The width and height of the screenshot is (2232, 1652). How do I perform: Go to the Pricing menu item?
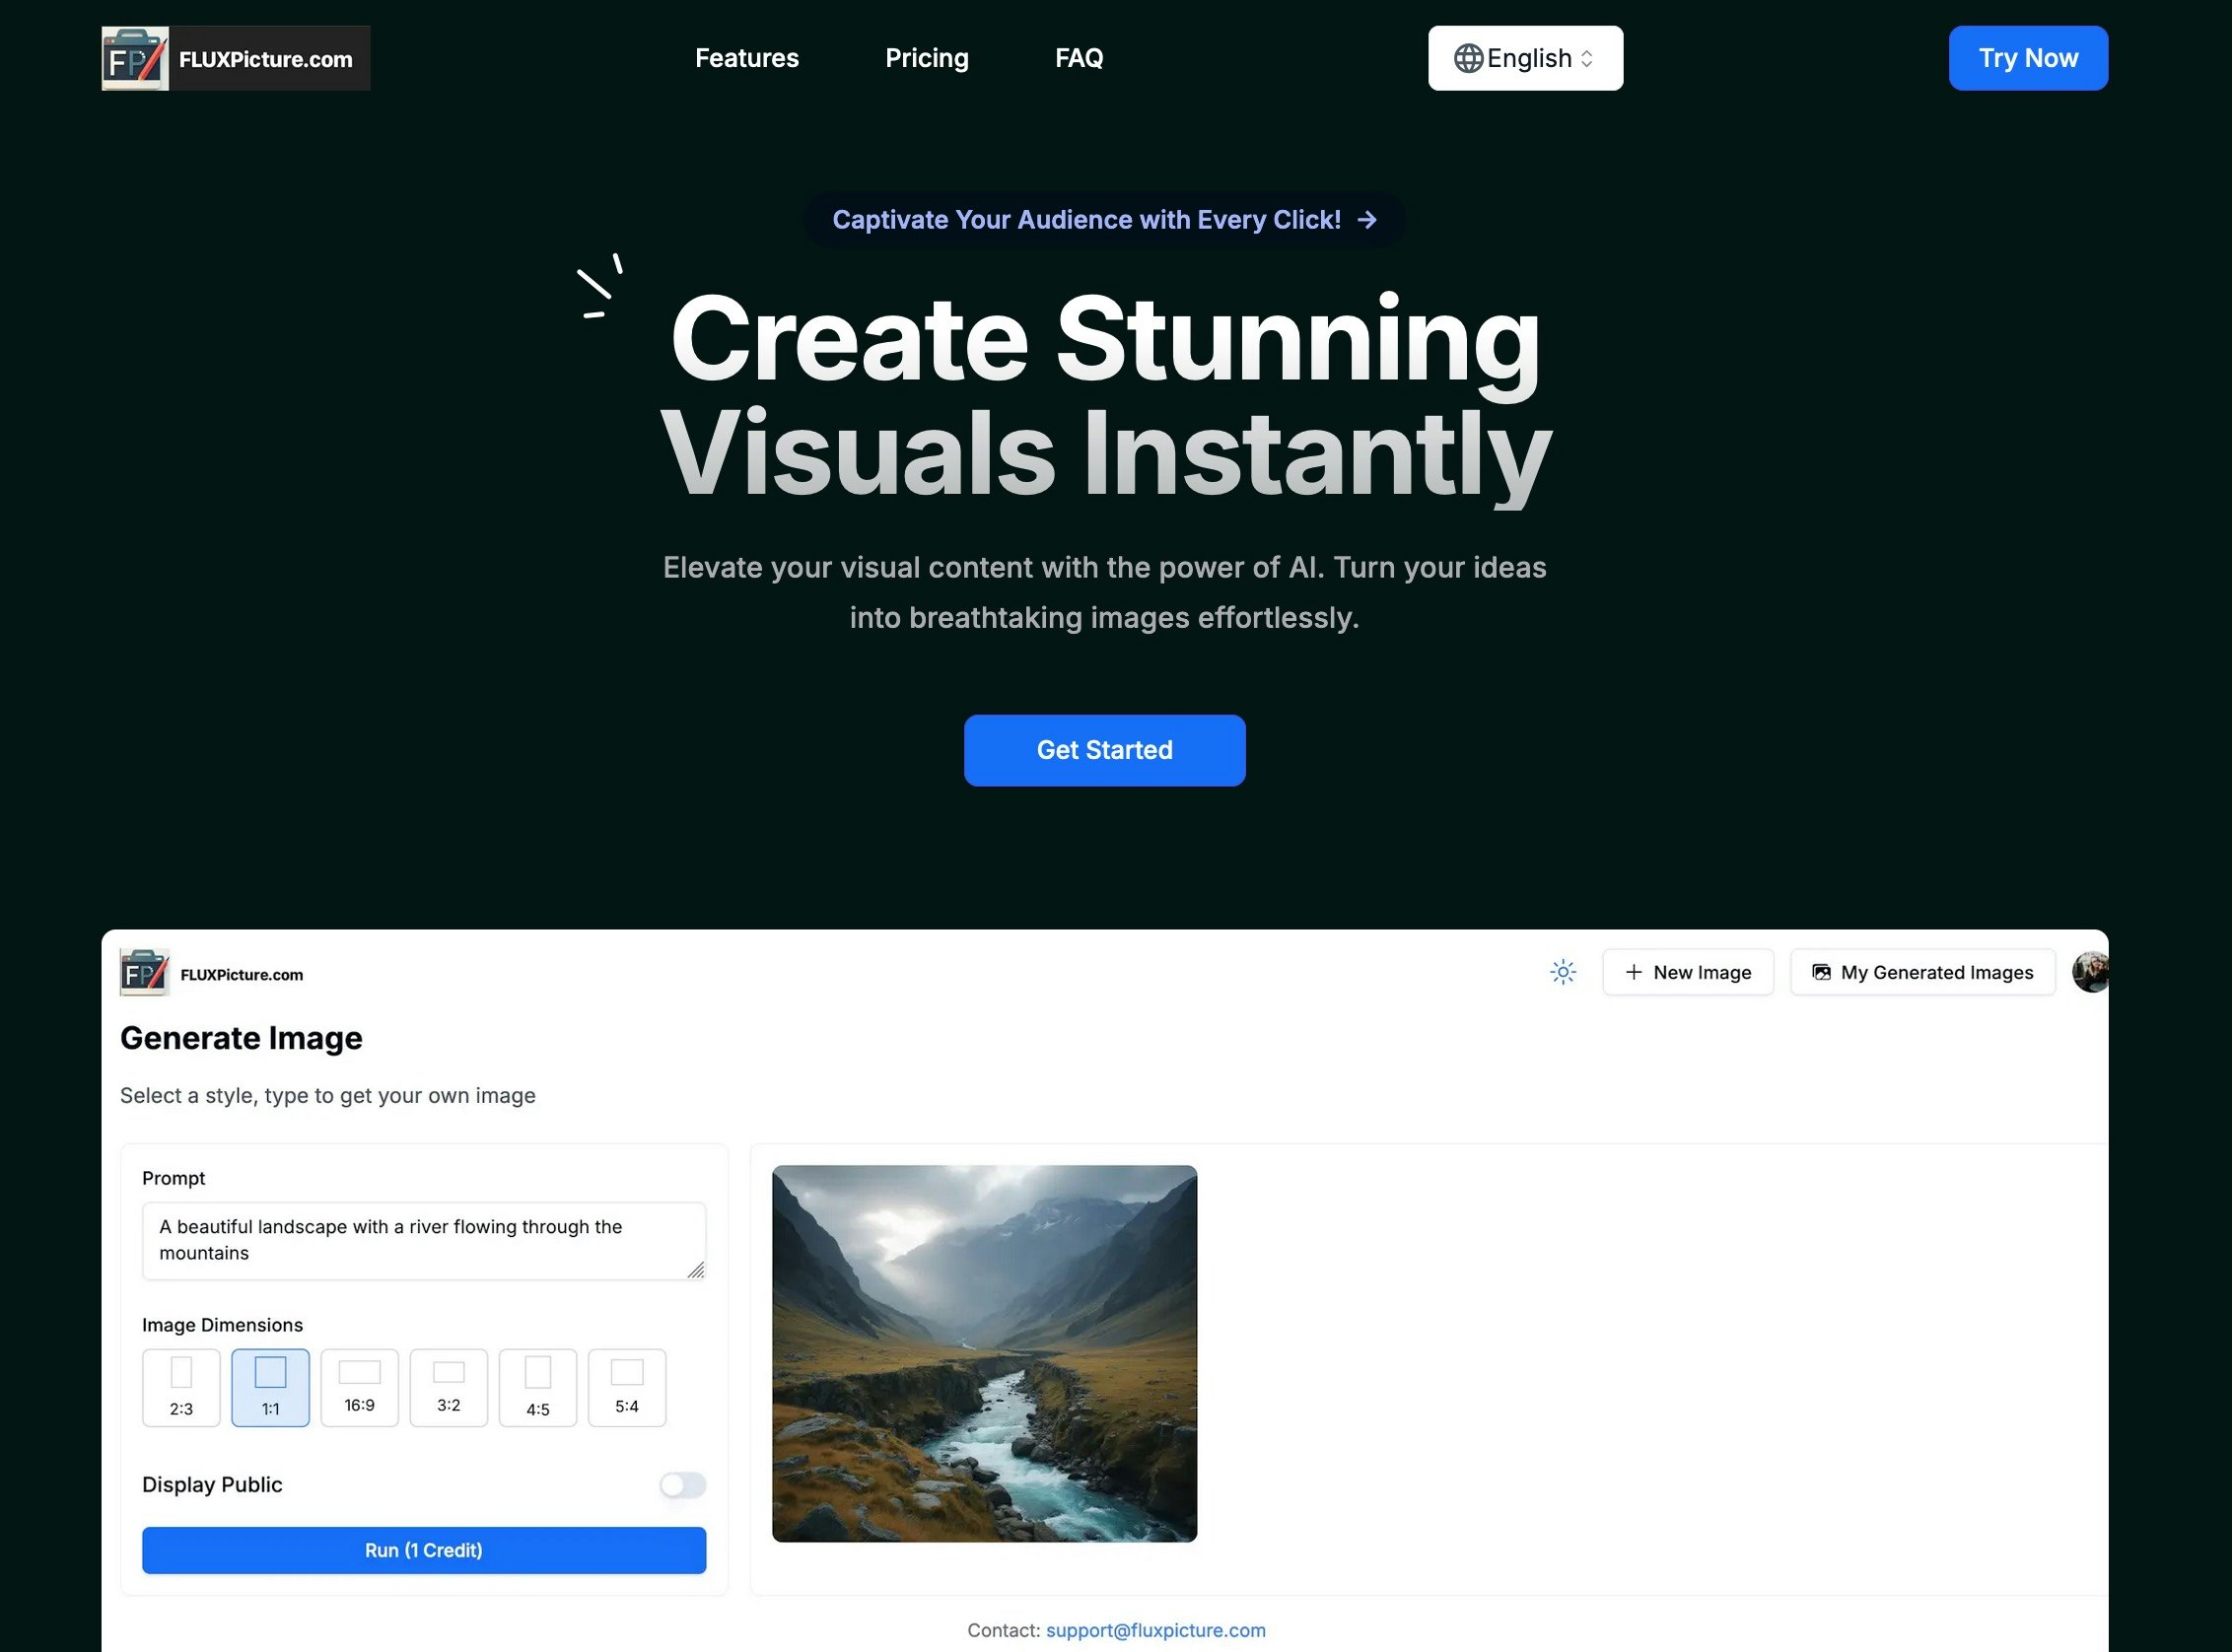[926, 59]
